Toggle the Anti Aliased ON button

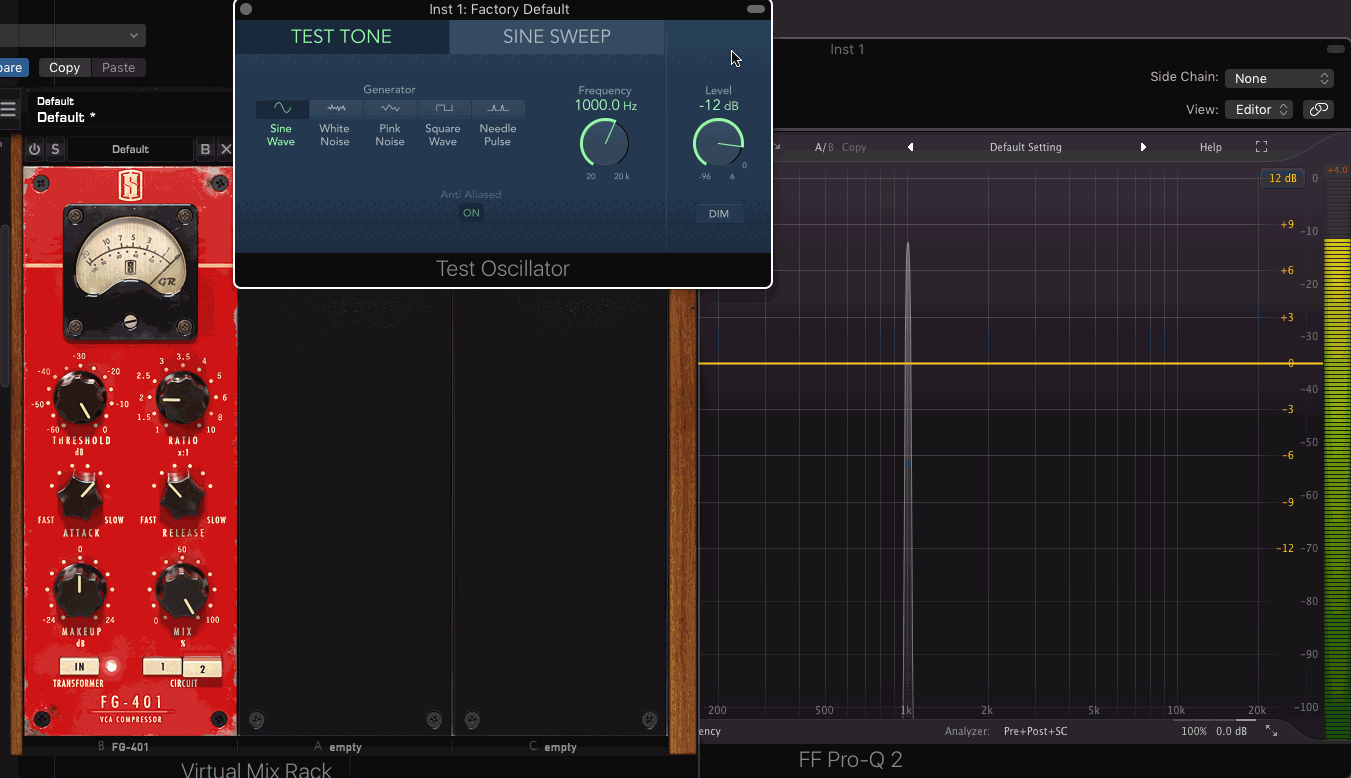[x=471, y=212]
